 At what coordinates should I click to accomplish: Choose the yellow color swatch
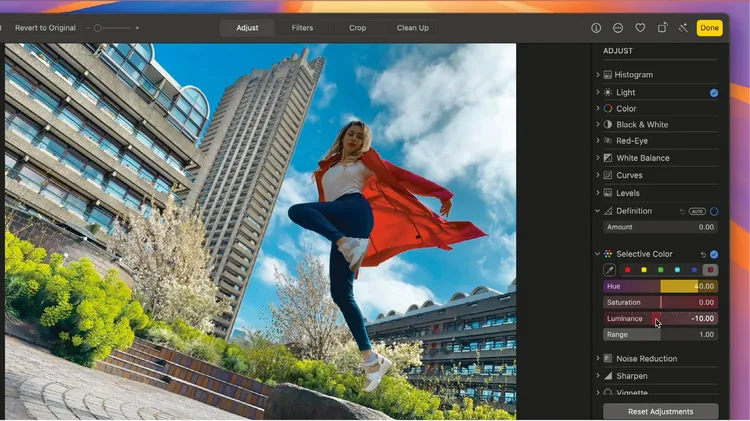click(644, 270)
